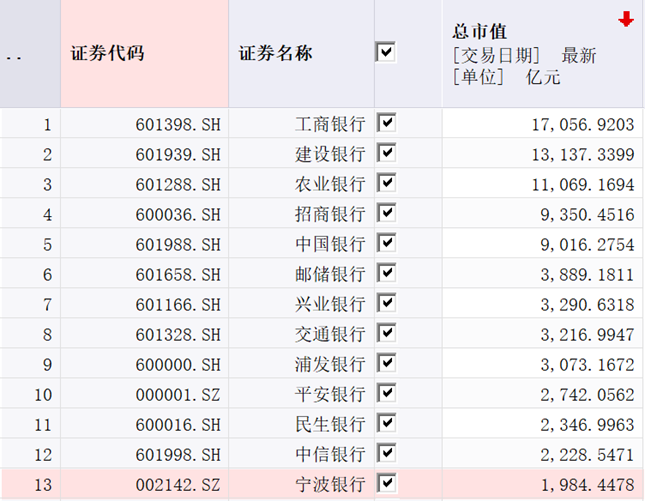This screenshot has height=501, width=645.
Task: Click the name cell 邮储银行
Action: [301, 274]
